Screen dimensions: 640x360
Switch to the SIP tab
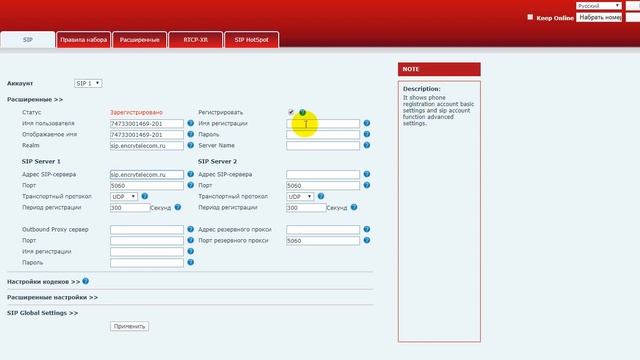pyautogui.click(x=28, y=40)
